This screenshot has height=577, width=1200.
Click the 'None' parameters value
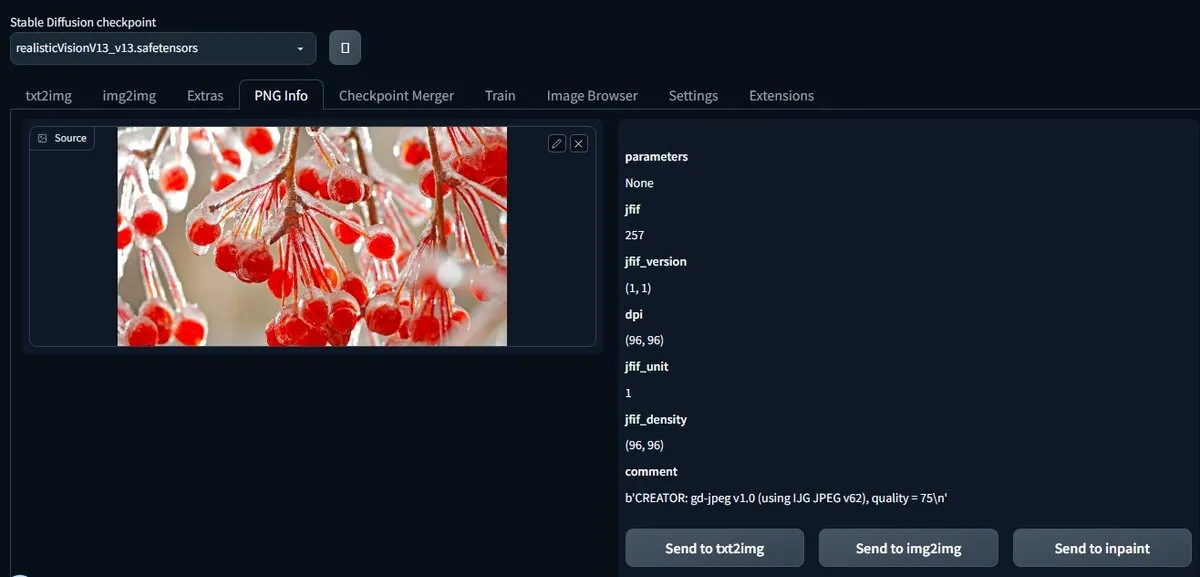[x=639, y=184]
